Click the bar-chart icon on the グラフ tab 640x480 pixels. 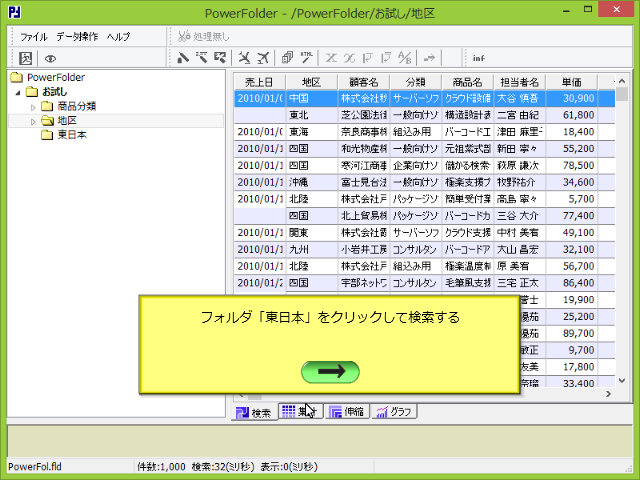tap(382, 412)
